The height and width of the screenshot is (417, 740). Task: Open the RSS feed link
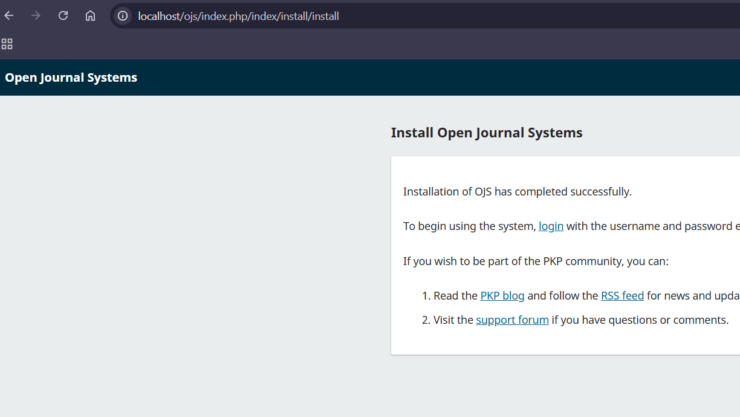tap(622, 296)
